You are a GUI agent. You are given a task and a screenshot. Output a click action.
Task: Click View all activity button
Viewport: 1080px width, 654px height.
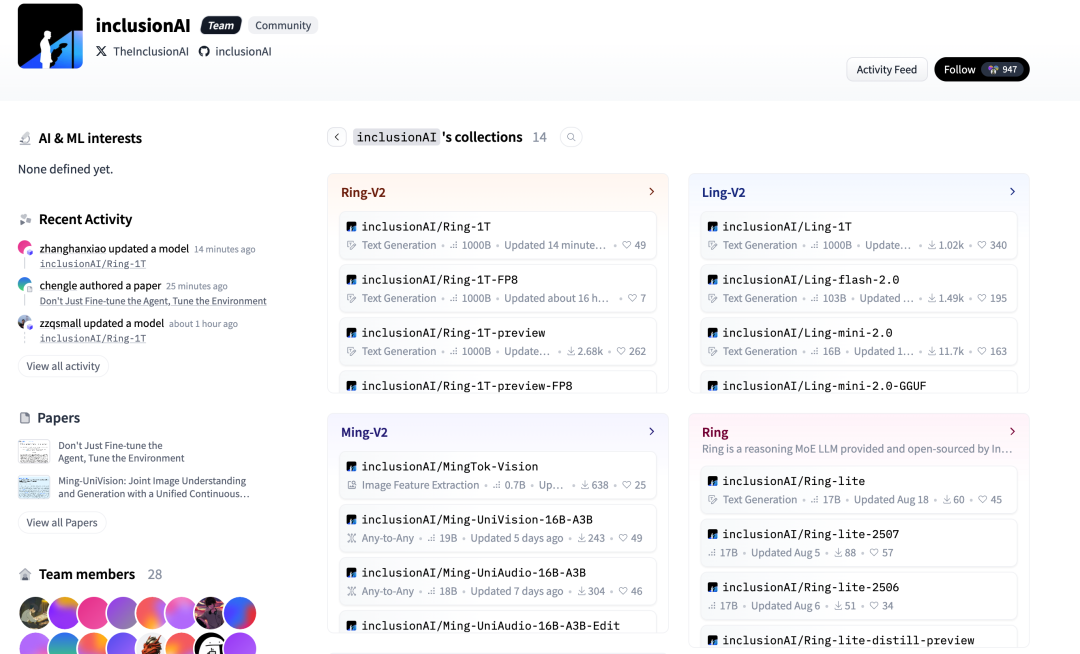click(x=63, y=366)
